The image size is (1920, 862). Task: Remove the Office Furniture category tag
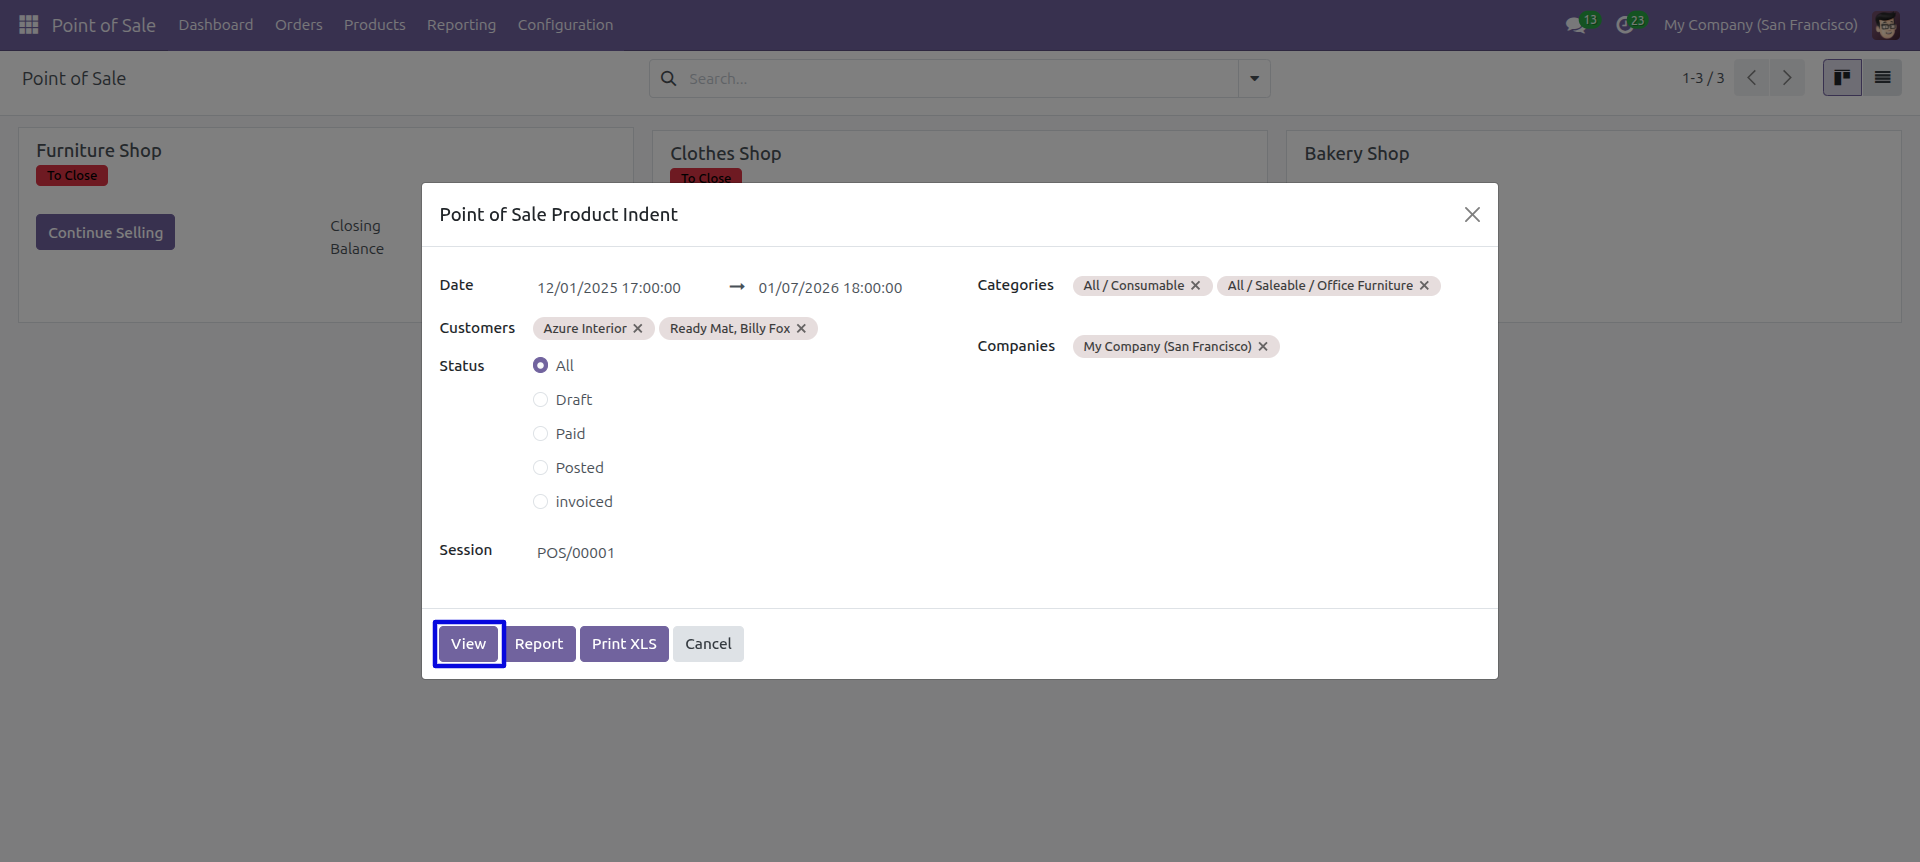[1424, 285]
